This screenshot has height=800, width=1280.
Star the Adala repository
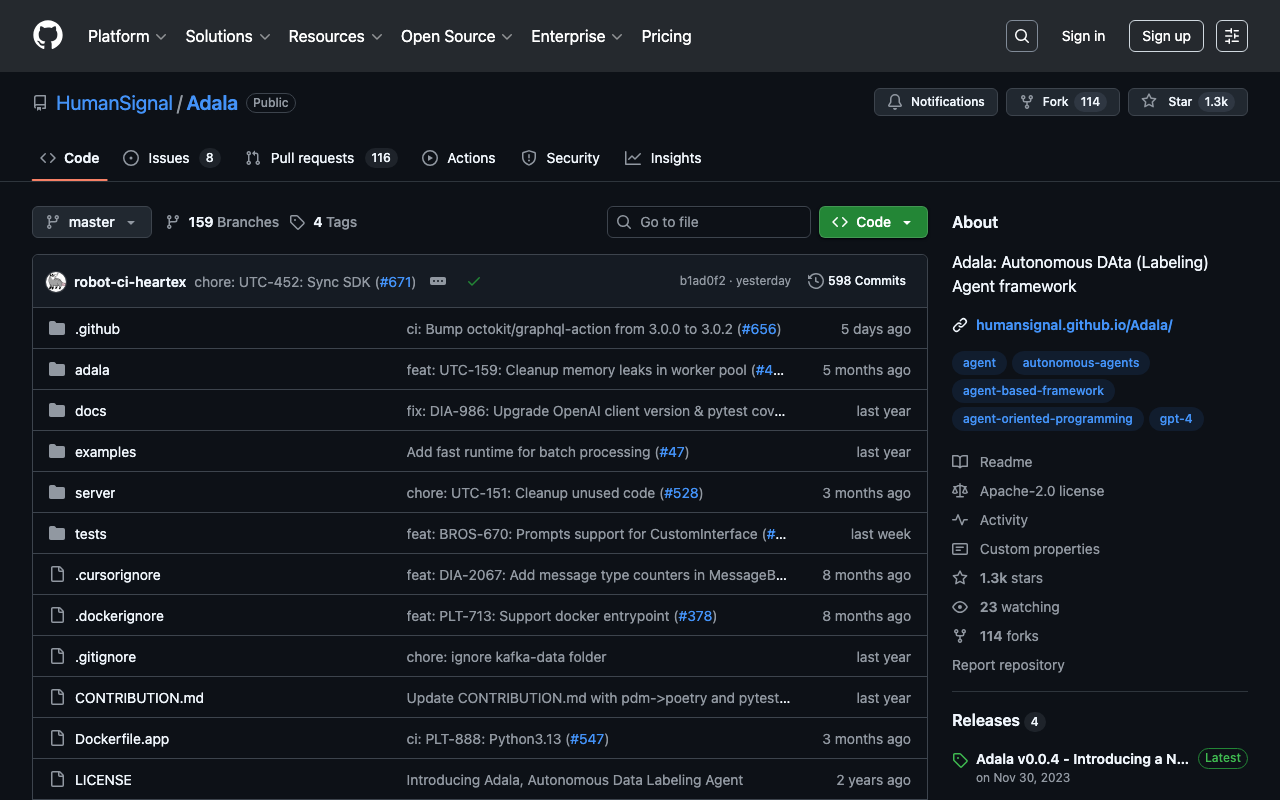click(x=1168, y=102)
